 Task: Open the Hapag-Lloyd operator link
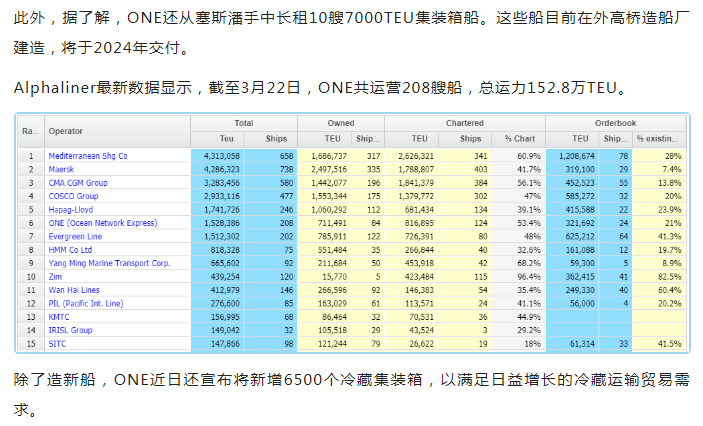(x=71, y=209)
